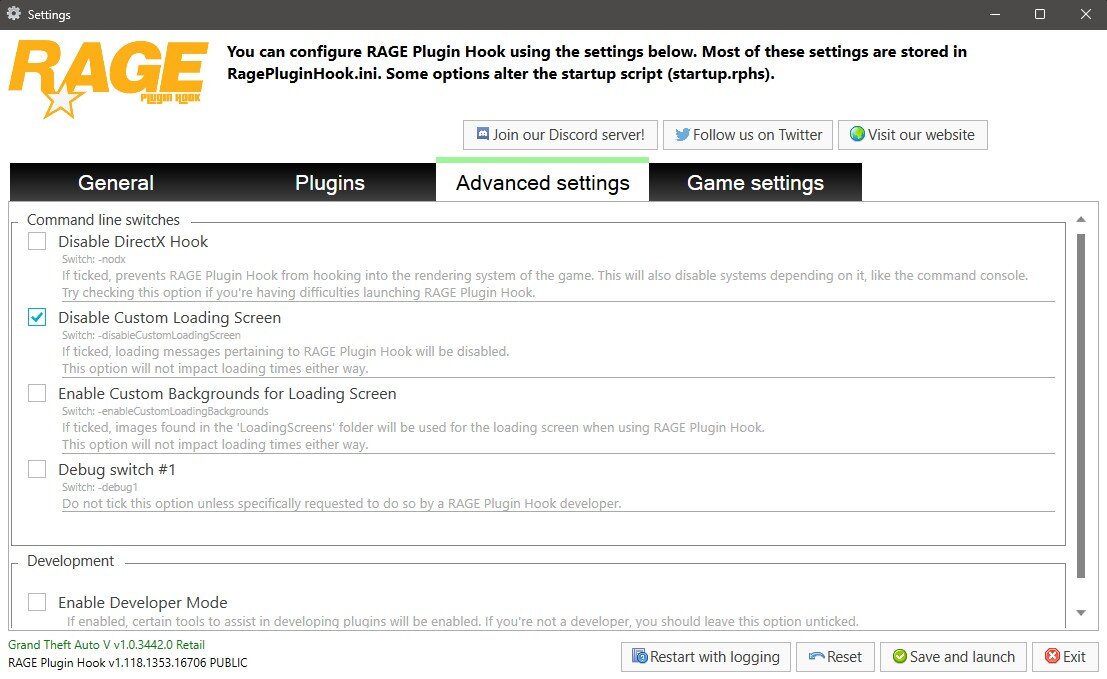The image size is (1107, 679).
Task: Click the RAGE Plugin Hook logo
Action: 108,78
